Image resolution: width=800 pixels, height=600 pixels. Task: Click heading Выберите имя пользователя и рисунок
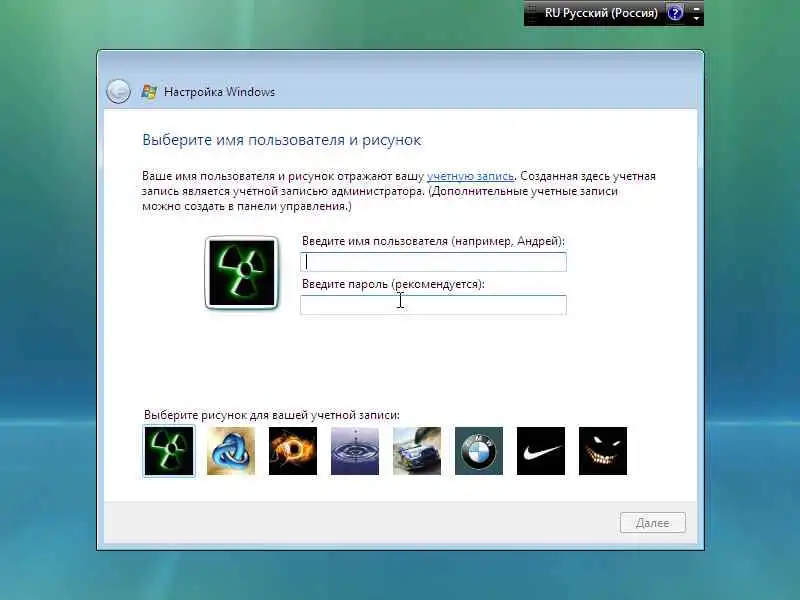coord(282,140)
